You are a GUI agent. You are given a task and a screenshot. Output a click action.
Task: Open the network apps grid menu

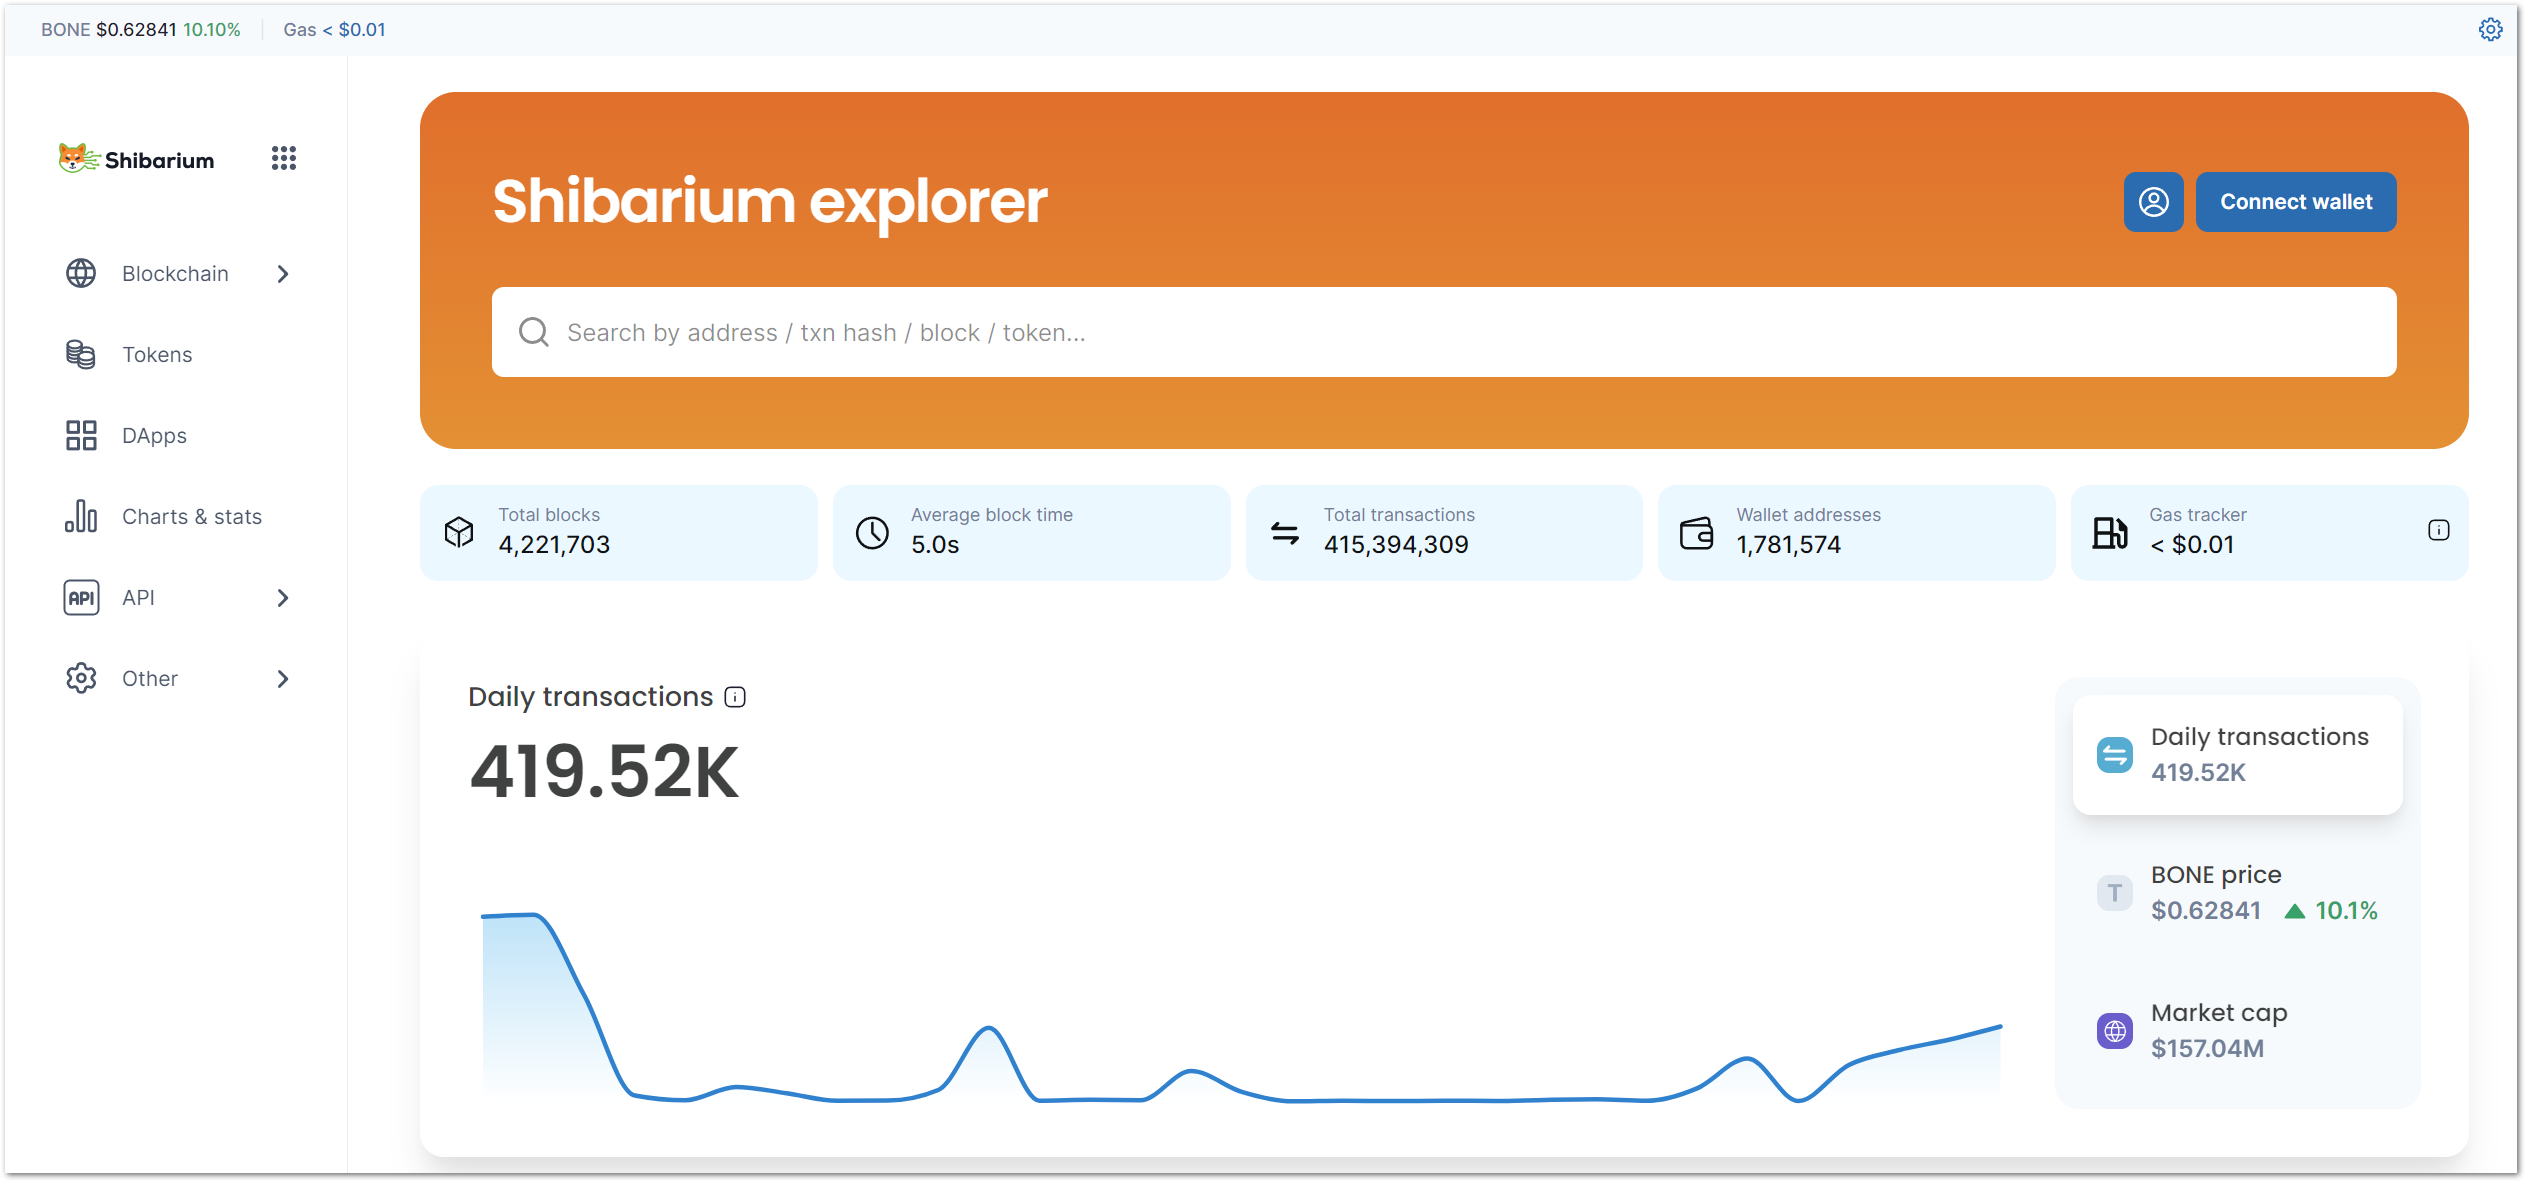(284, 158)
